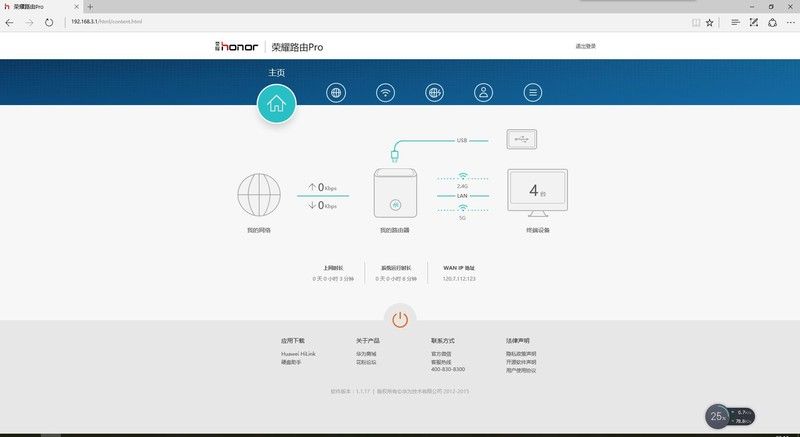The image size is (800, 437).
Task: Click the 客服热线 text
Action: click(x=441, y=362)
